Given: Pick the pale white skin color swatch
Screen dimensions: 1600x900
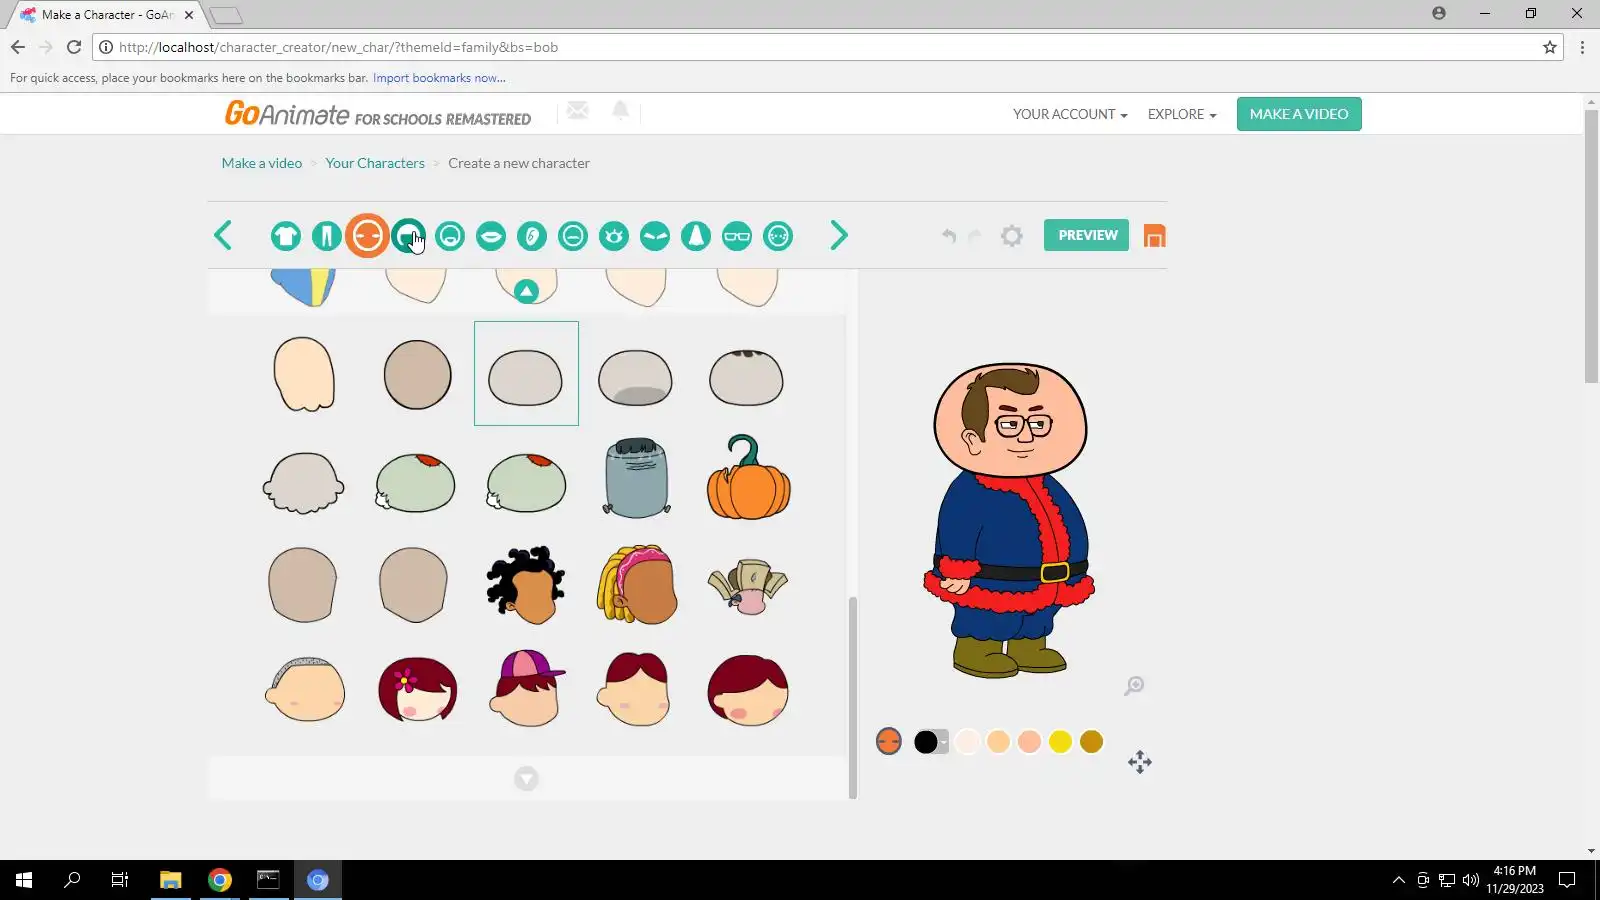Looking at the screenshot, I should pyautogui.click(x=967, y=741).
